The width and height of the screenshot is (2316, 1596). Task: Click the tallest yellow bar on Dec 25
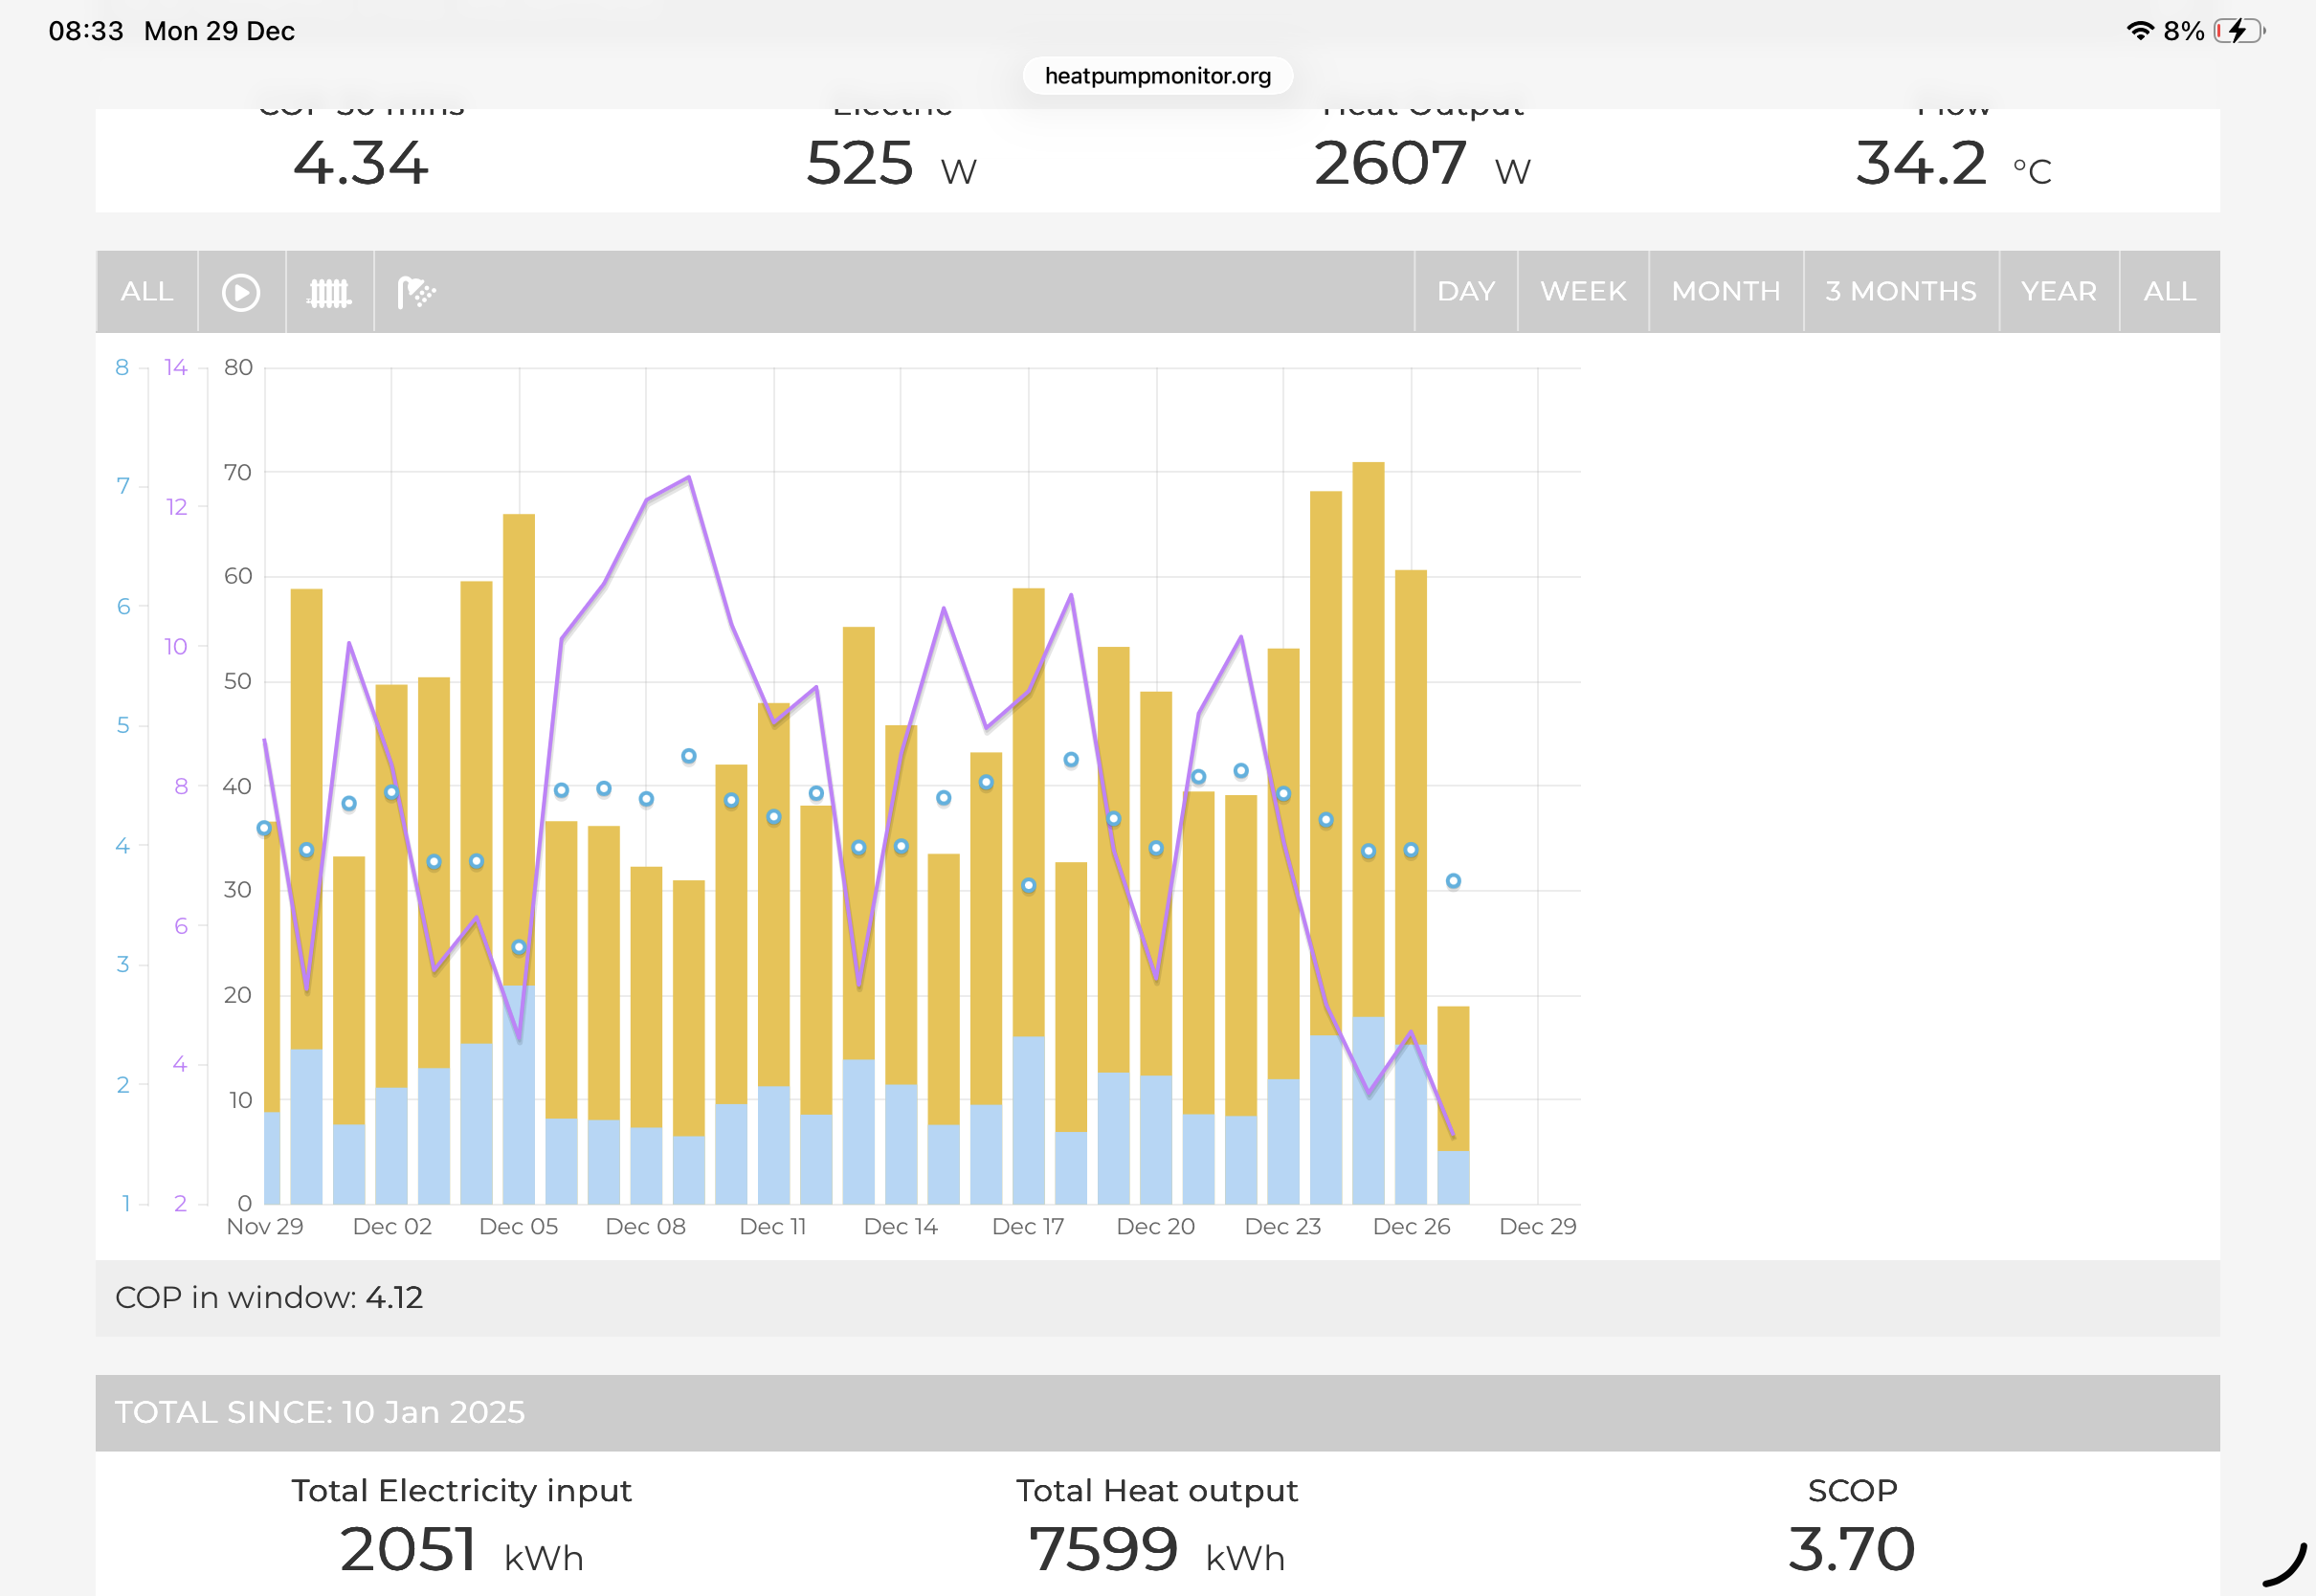[x=1368, y=700]
